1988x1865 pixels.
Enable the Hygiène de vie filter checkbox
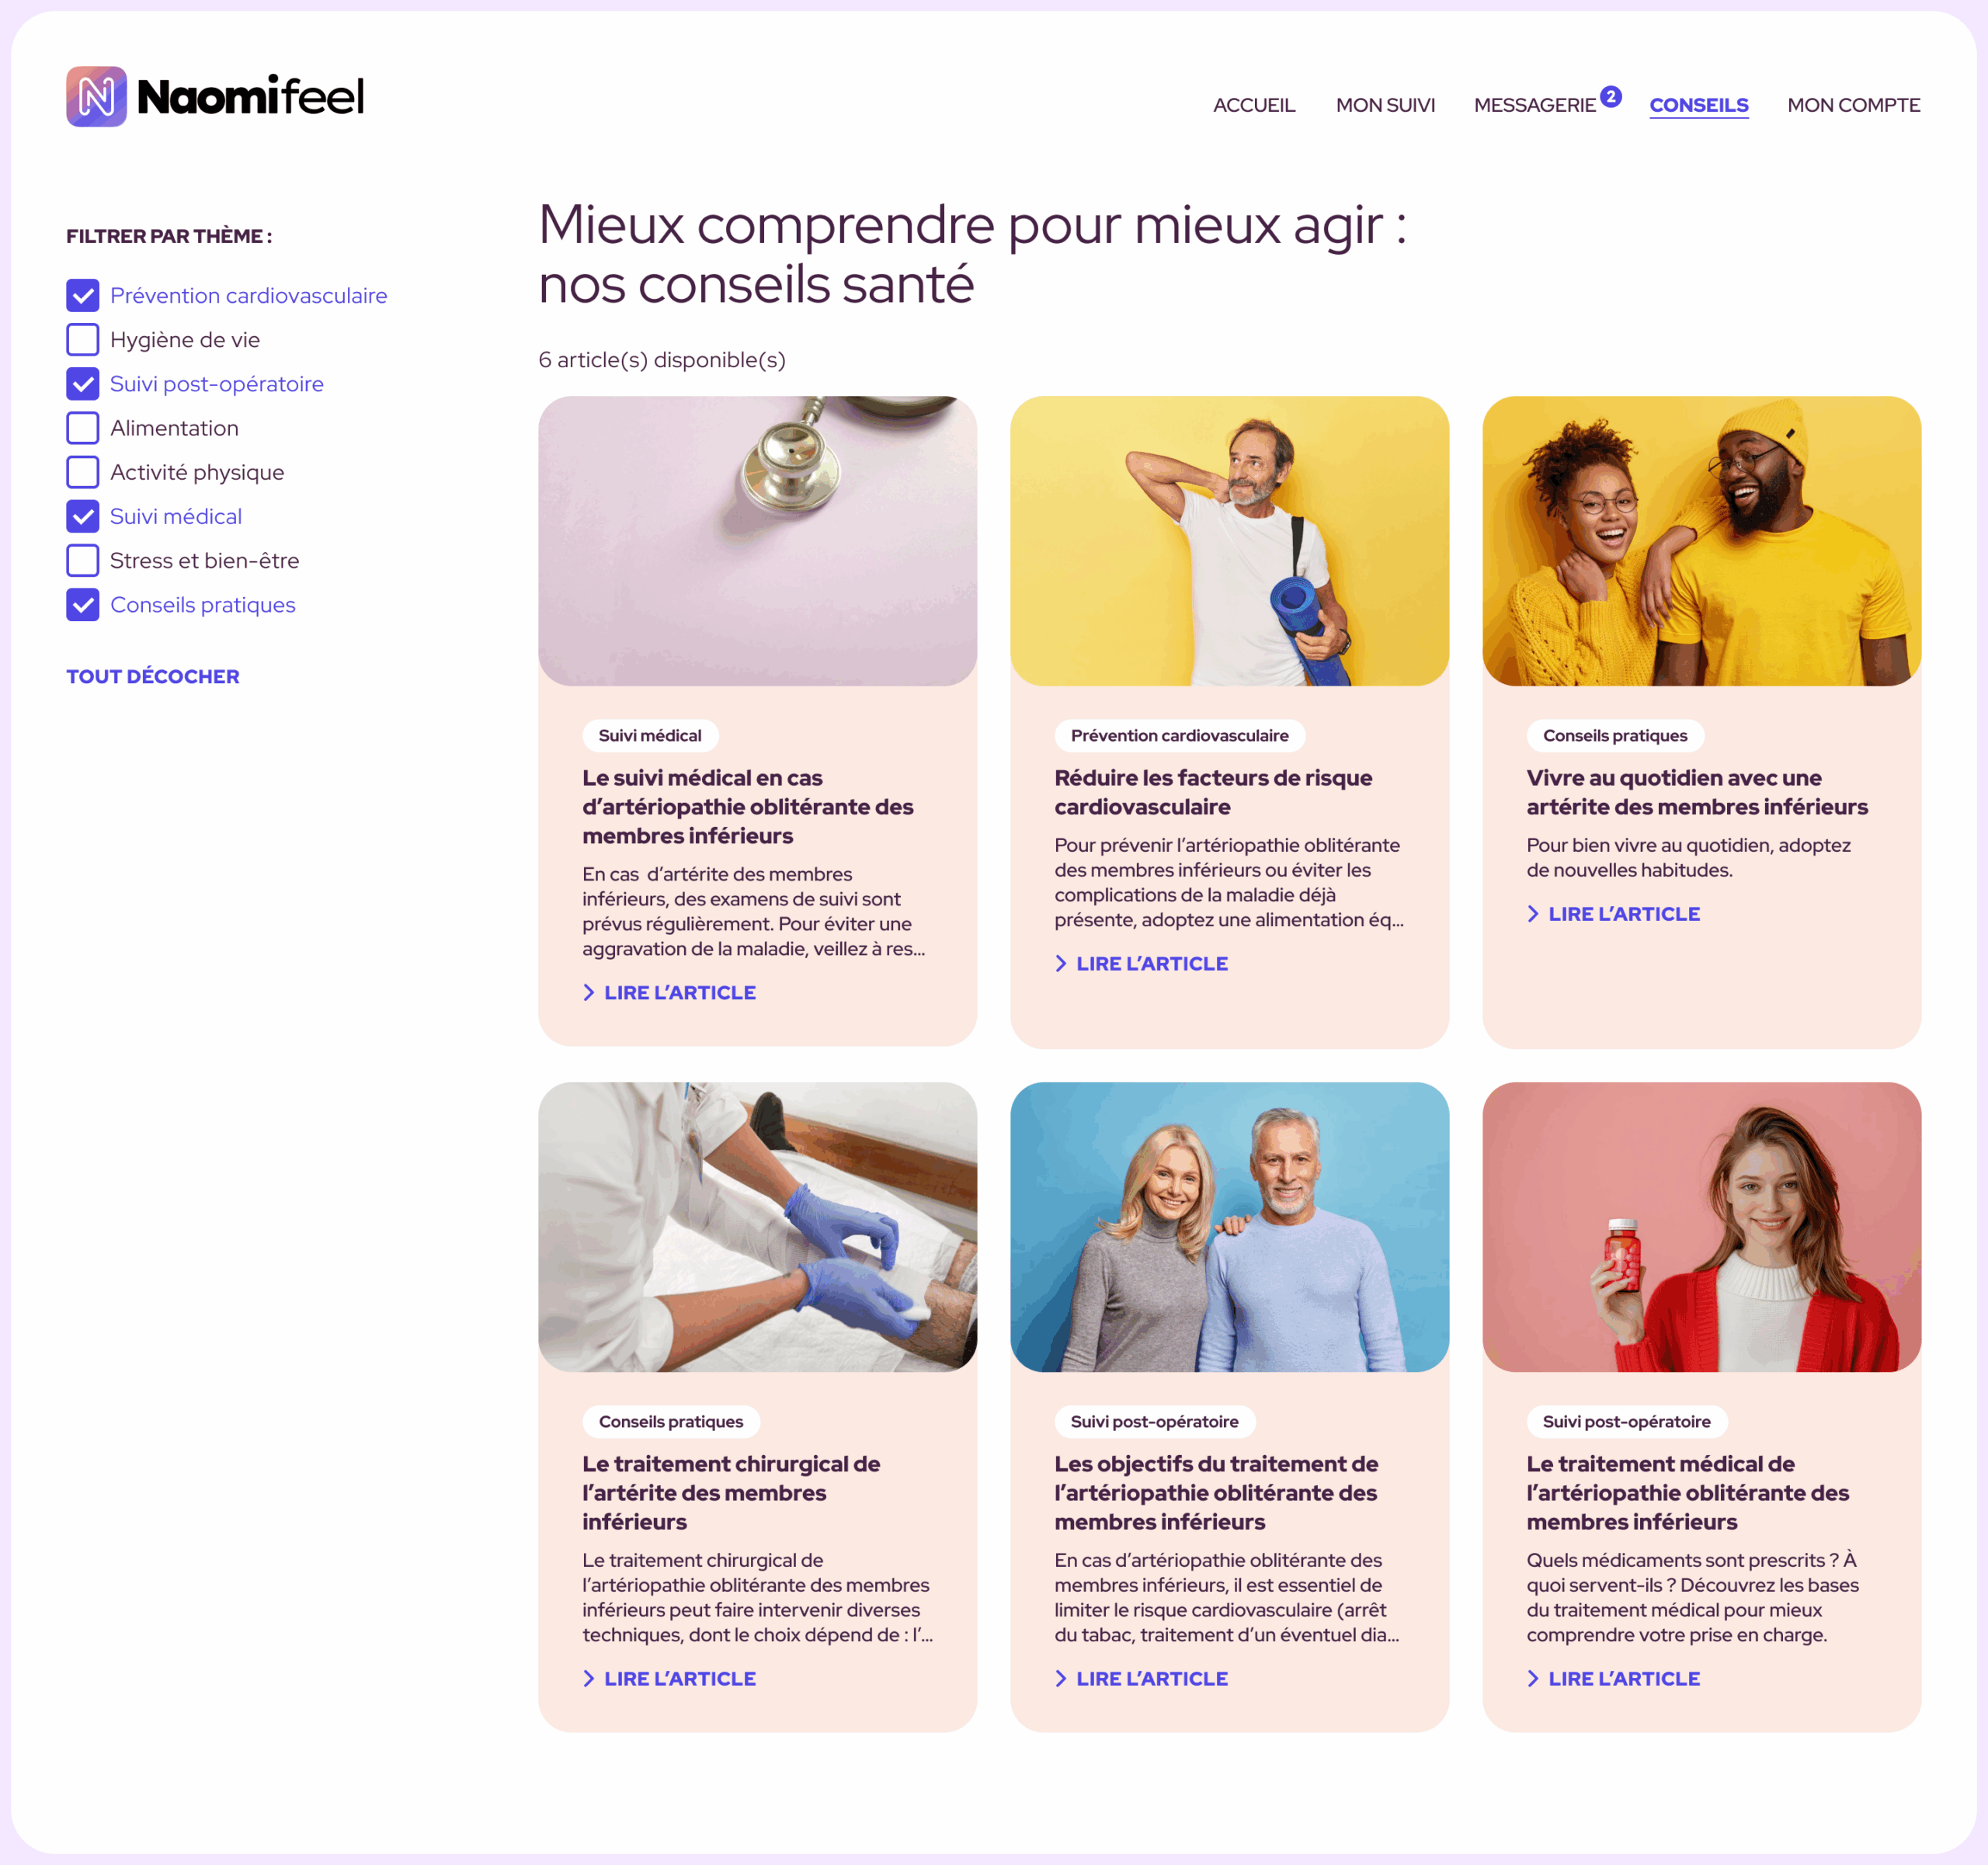click(x=83, y=339)
